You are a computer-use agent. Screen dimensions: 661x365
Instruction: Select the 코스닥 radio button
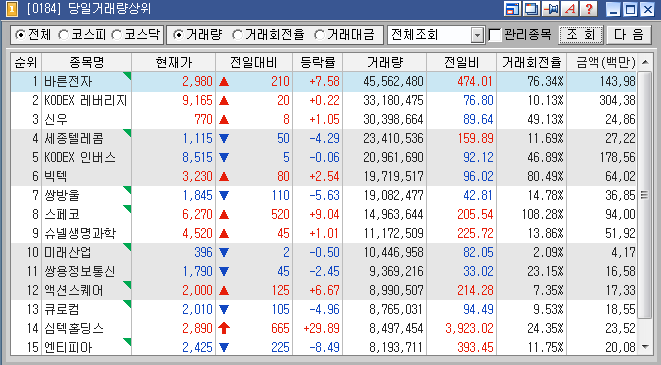point(116,35)
